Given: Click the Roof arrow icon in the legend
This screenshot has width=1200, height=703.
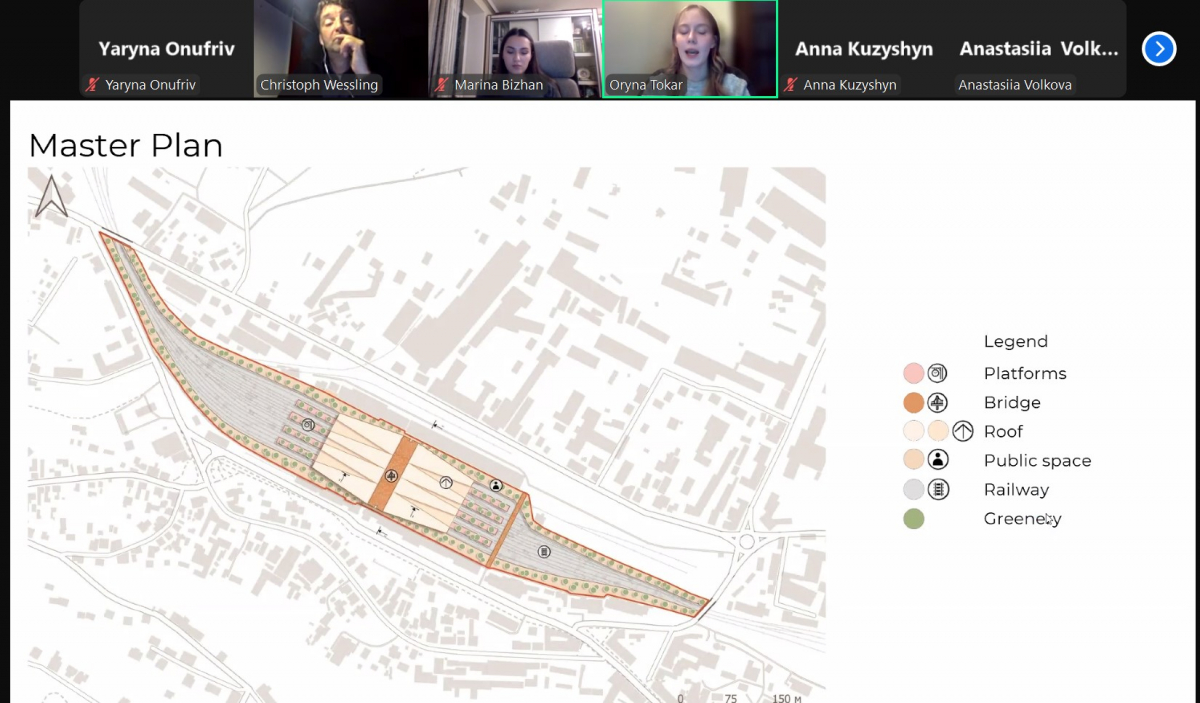Looking at the screenshot, I should [x=962, y=431].
